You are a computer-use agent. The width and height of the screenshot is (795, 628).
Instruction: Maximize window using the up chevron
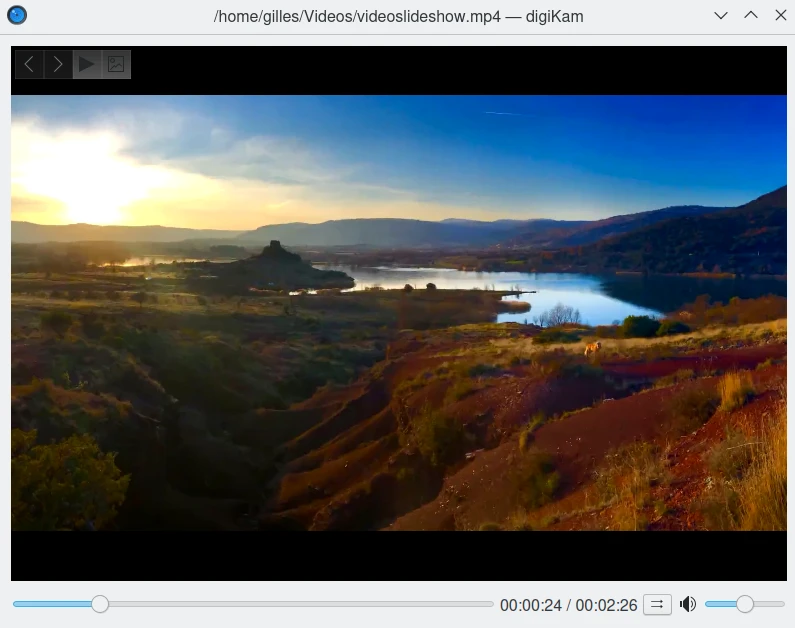tap(751, 15)
